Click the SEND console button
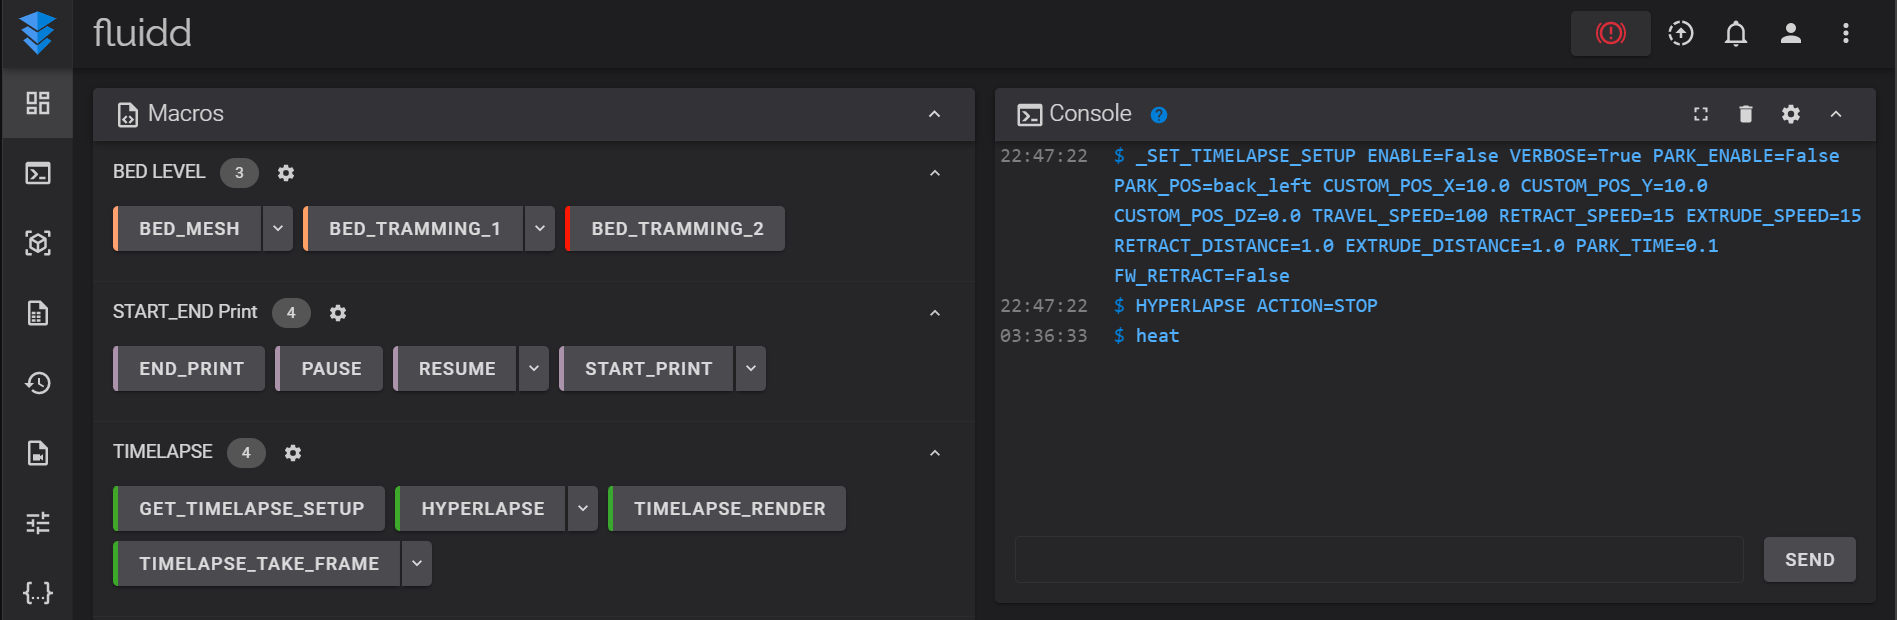This screenshot has width=1897, height=620. click(1810, 560)
